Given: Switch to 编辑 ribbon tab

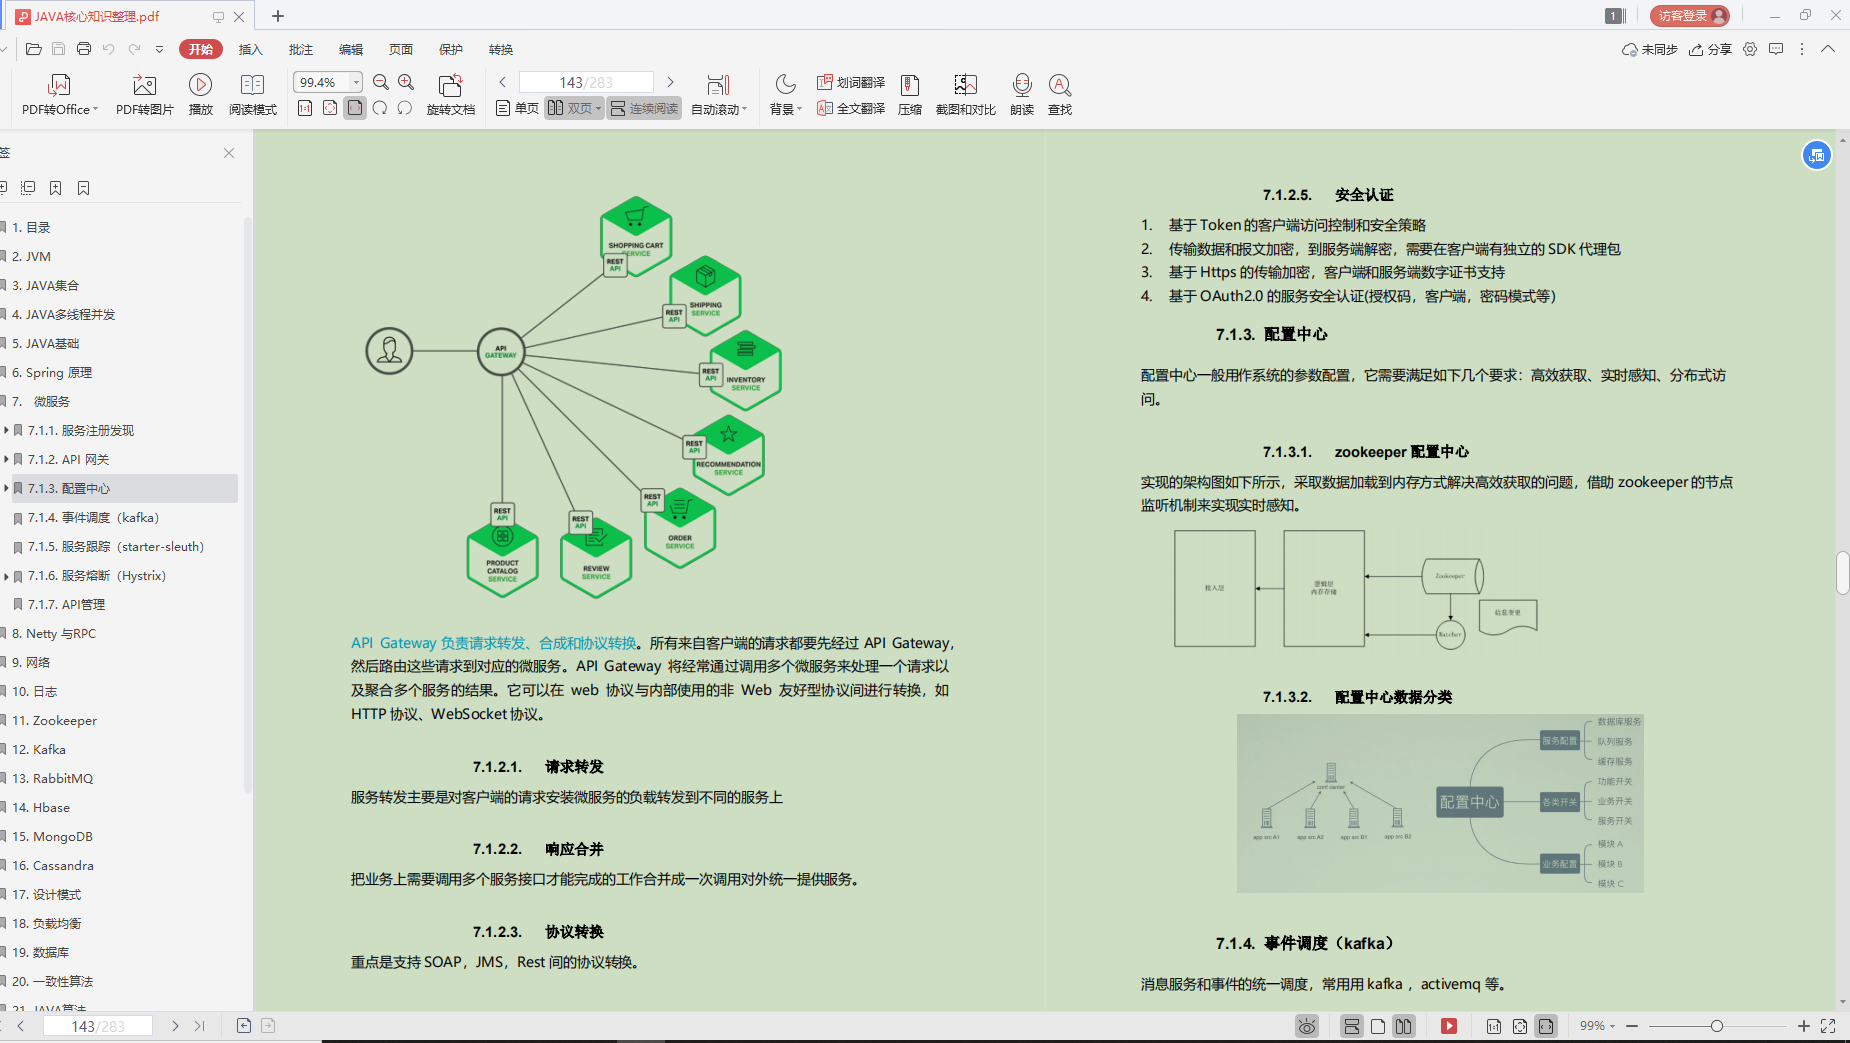Looking at the screenshot, I should tap(351, 49).
